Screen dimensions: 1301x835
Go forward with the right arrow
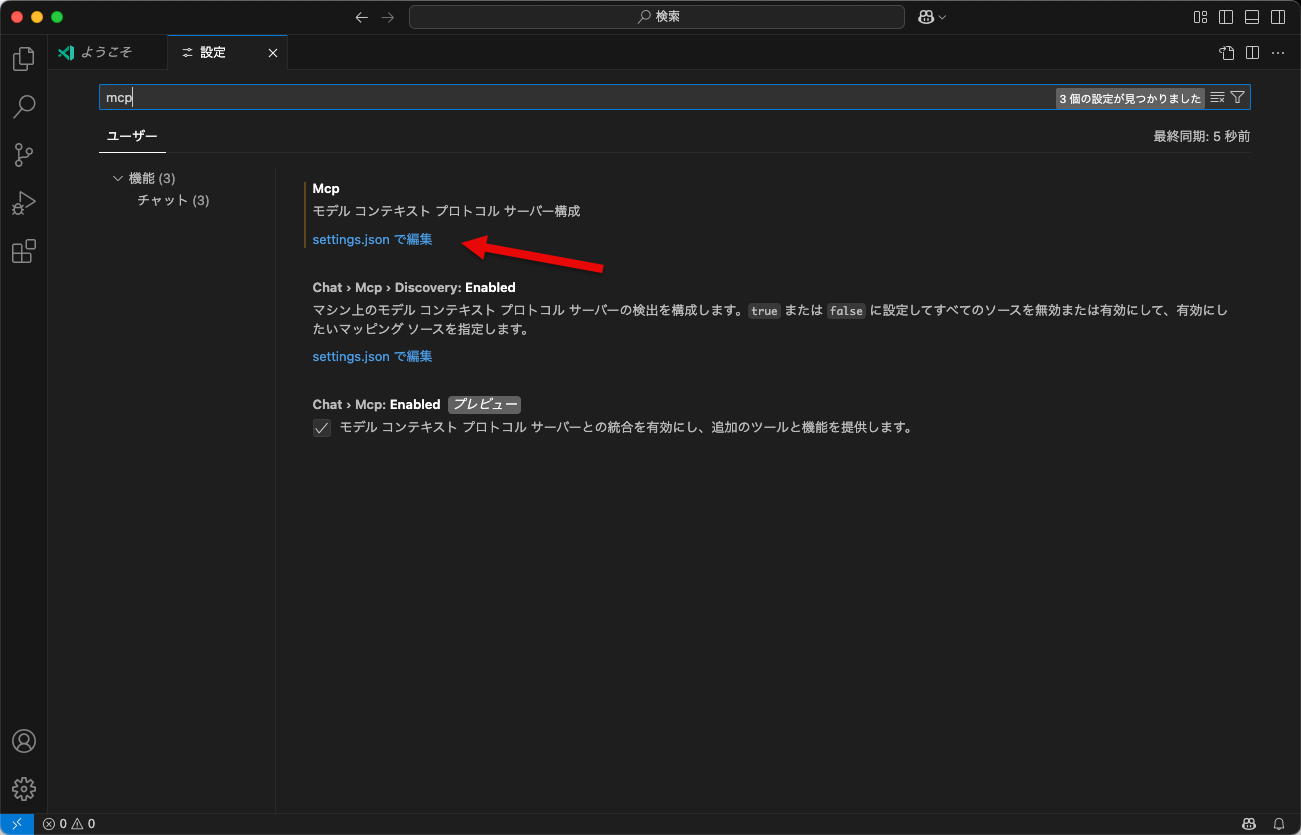pyautogui.click(x=388, y=17)
